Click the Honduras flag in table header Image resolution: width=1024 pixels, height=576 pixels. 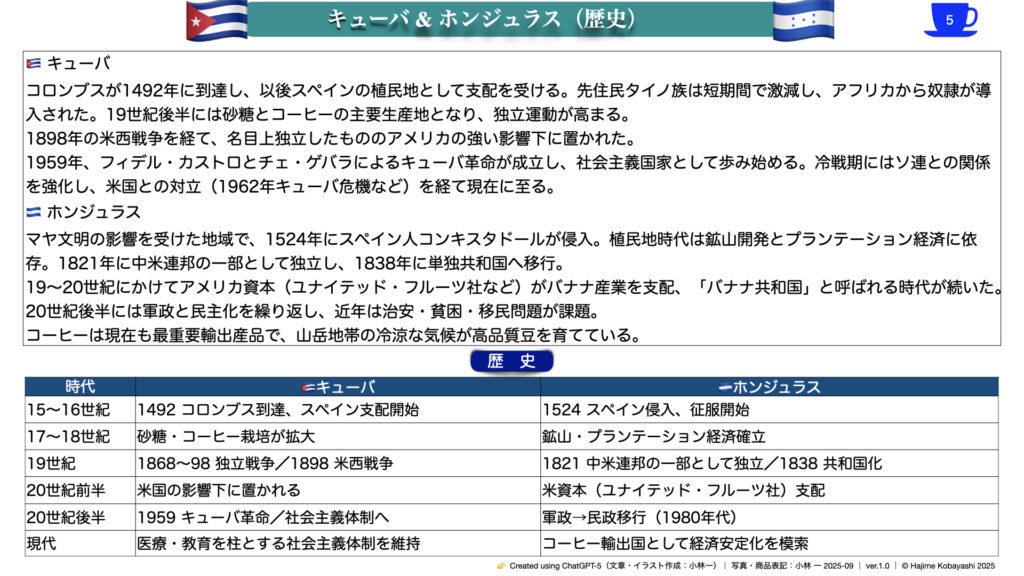pyautogui.click(x=725, y=388)
